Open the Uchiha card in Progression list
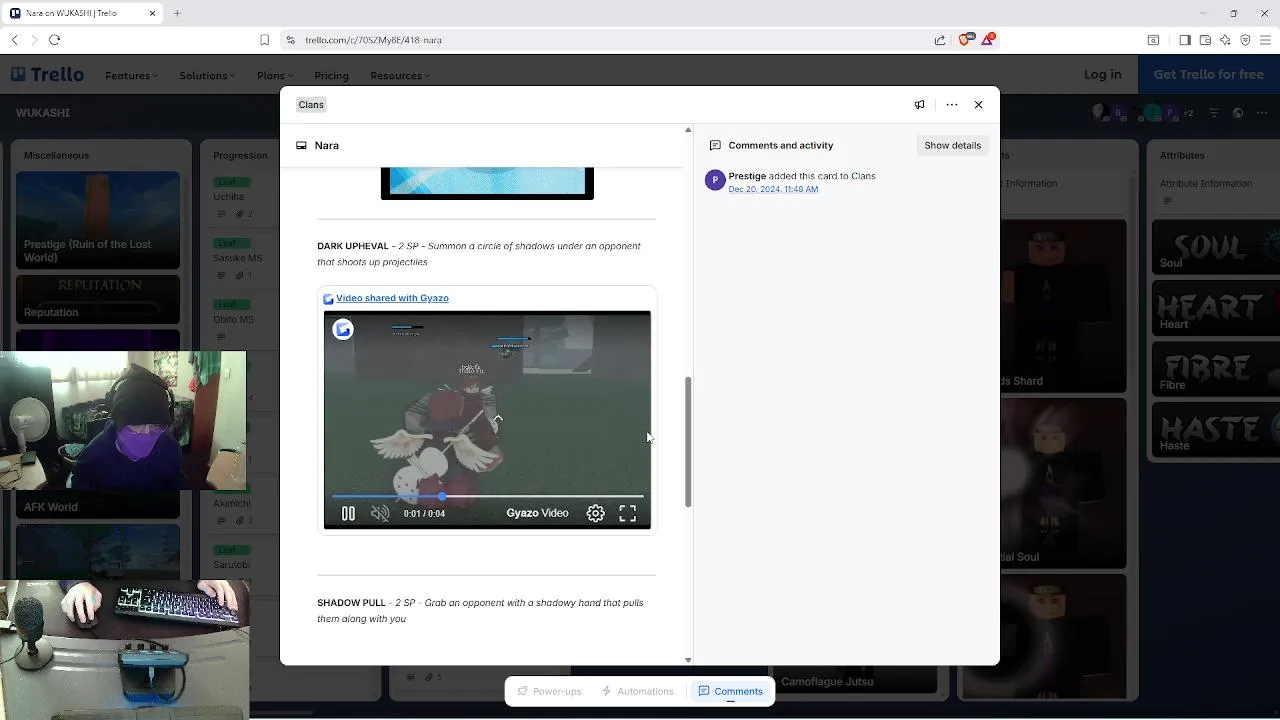 (x=239, y=198)
